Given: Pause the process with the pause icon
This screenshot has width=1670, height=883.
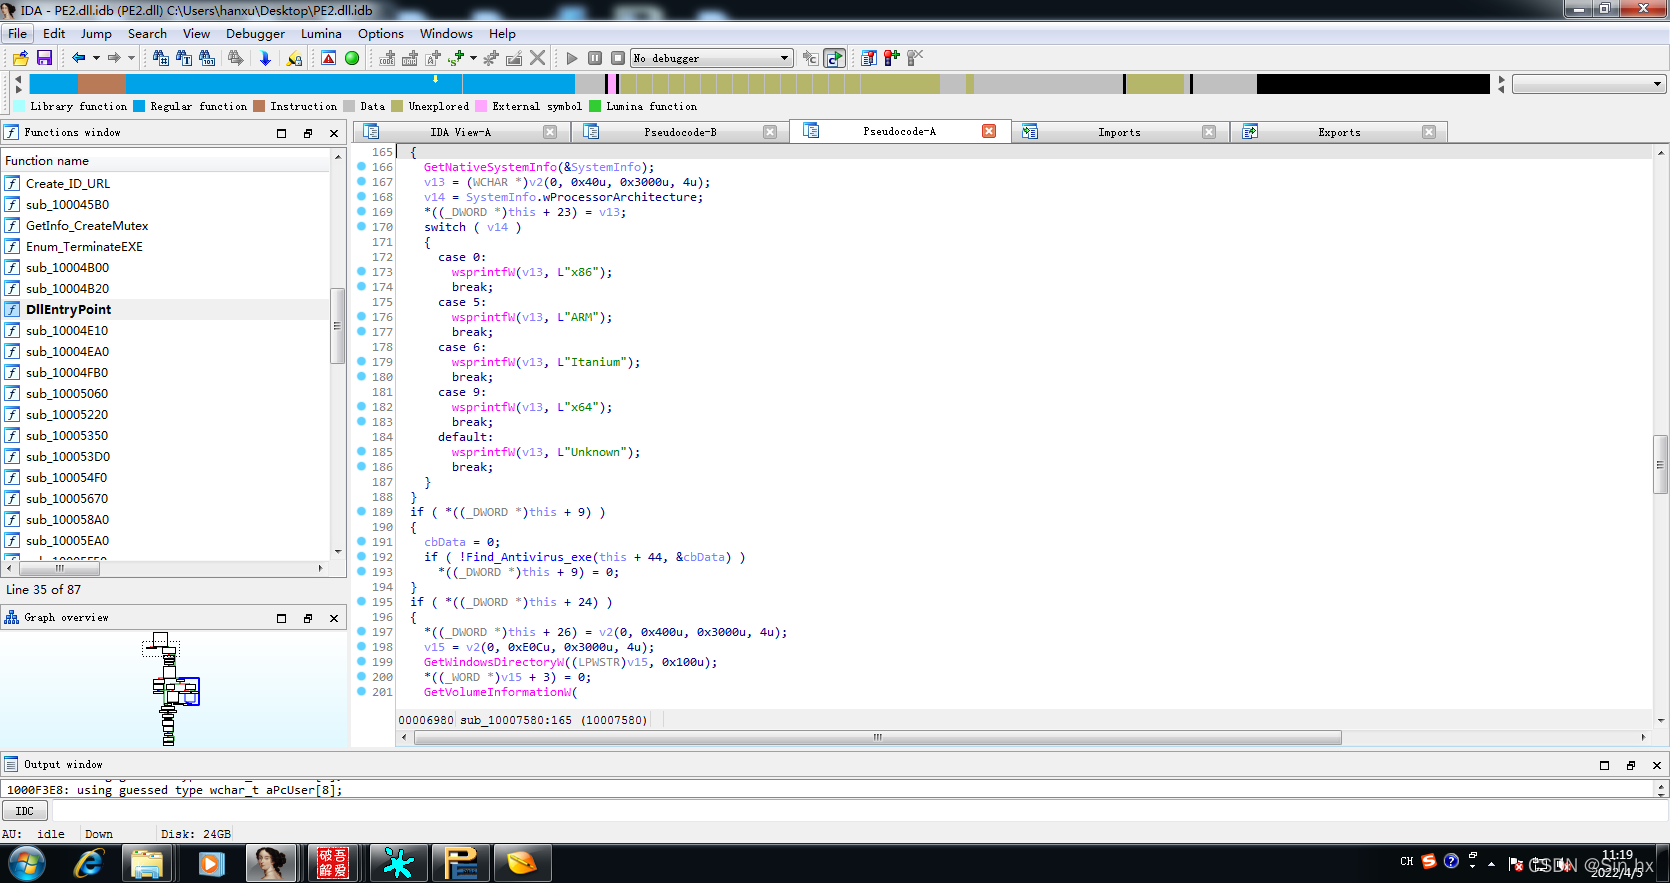Looking at the screenshot, I should [595, 58].
